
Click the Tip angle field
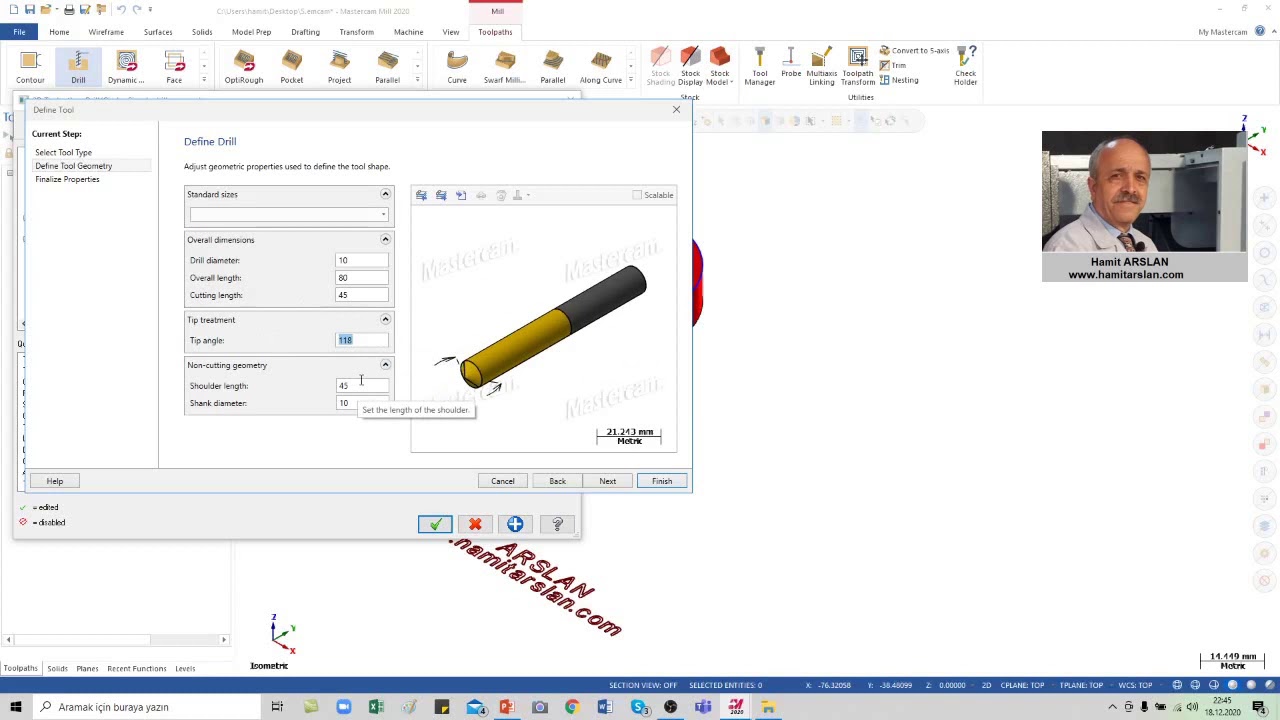[361, 340]
